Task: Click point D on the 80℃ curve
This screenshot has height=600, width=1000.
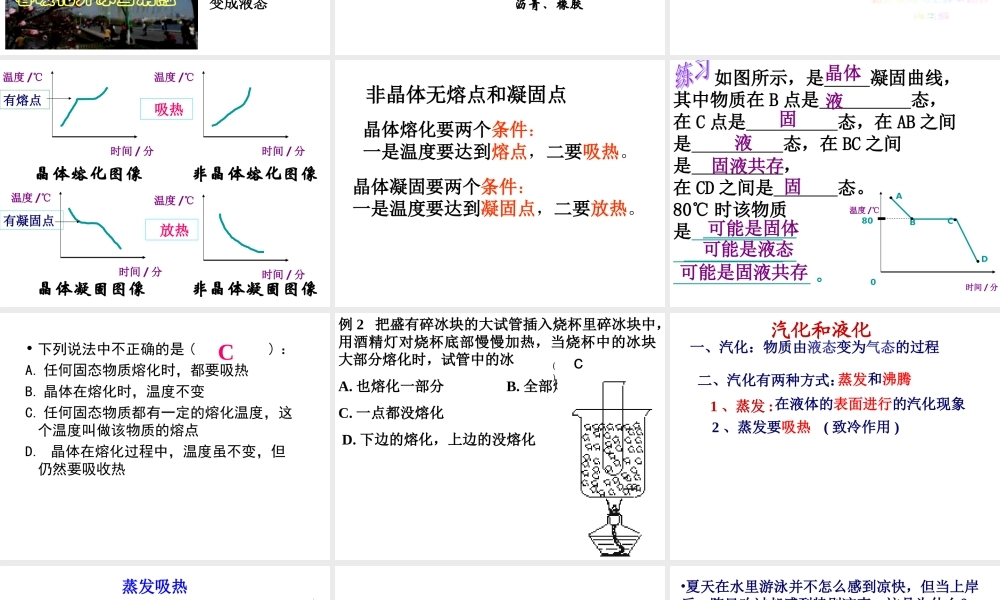Action: 978,261
